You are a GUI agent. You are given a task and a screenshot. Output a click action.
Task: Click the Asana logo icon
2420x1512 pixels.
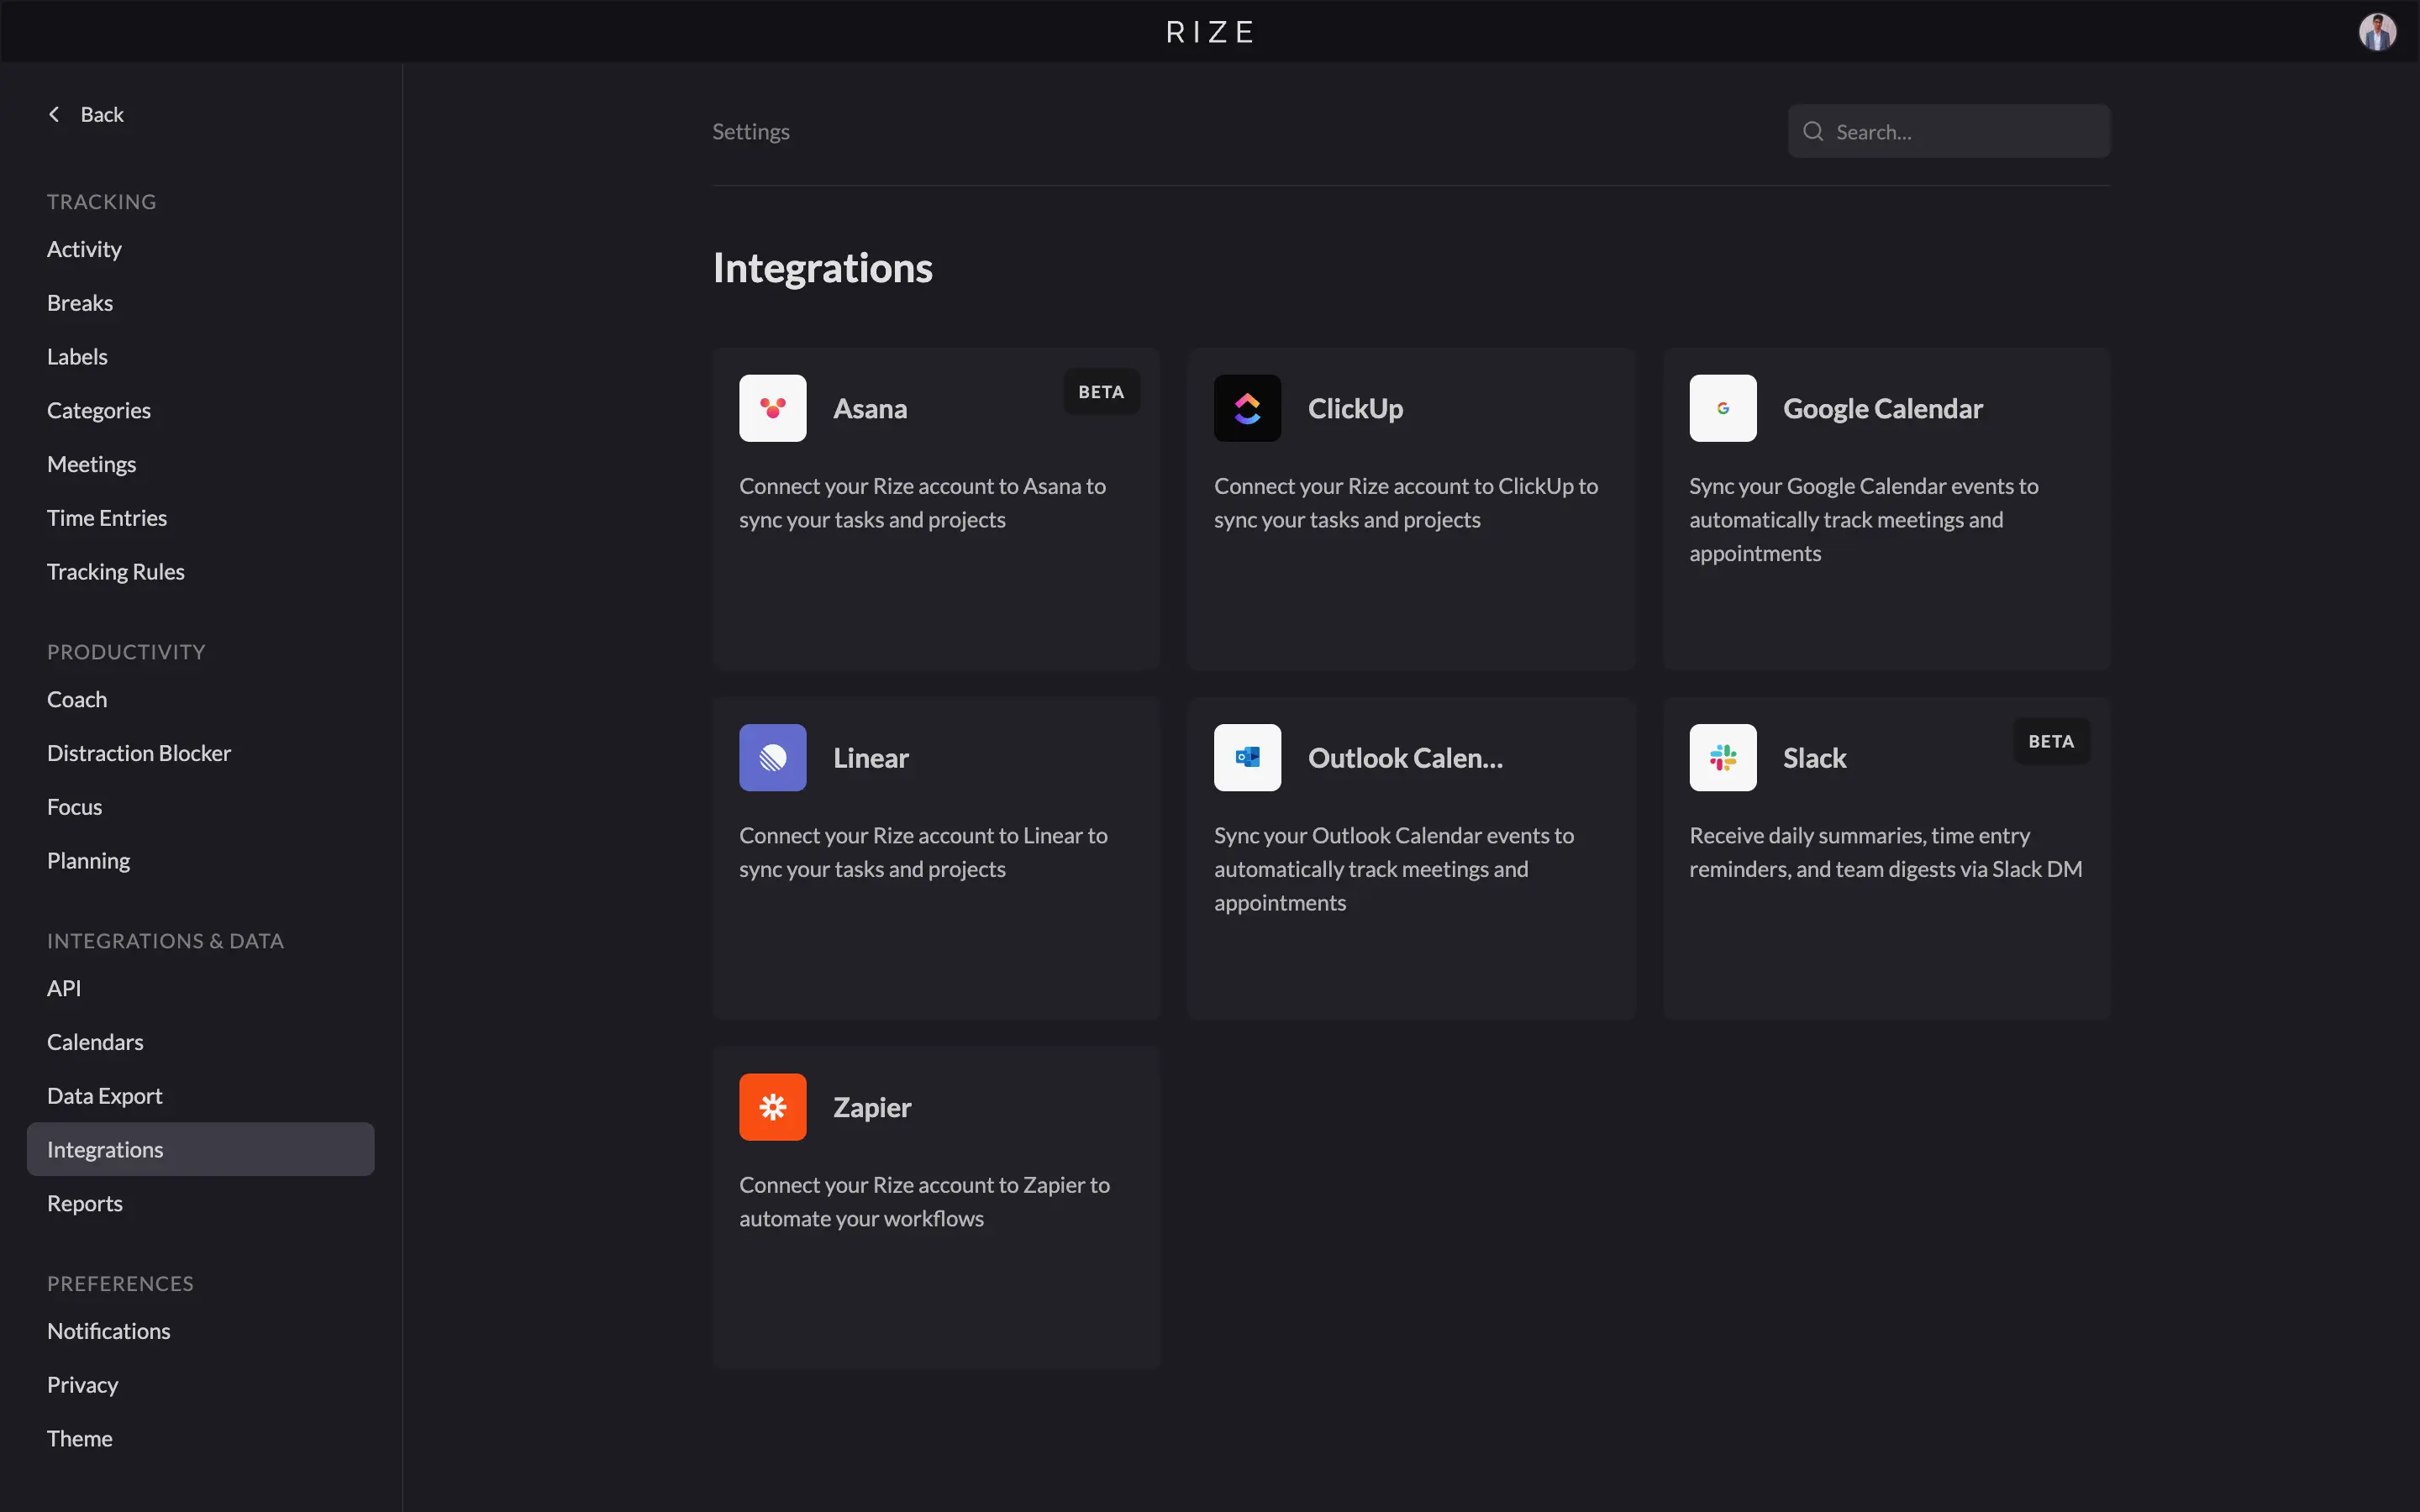(x=772, y=408)
